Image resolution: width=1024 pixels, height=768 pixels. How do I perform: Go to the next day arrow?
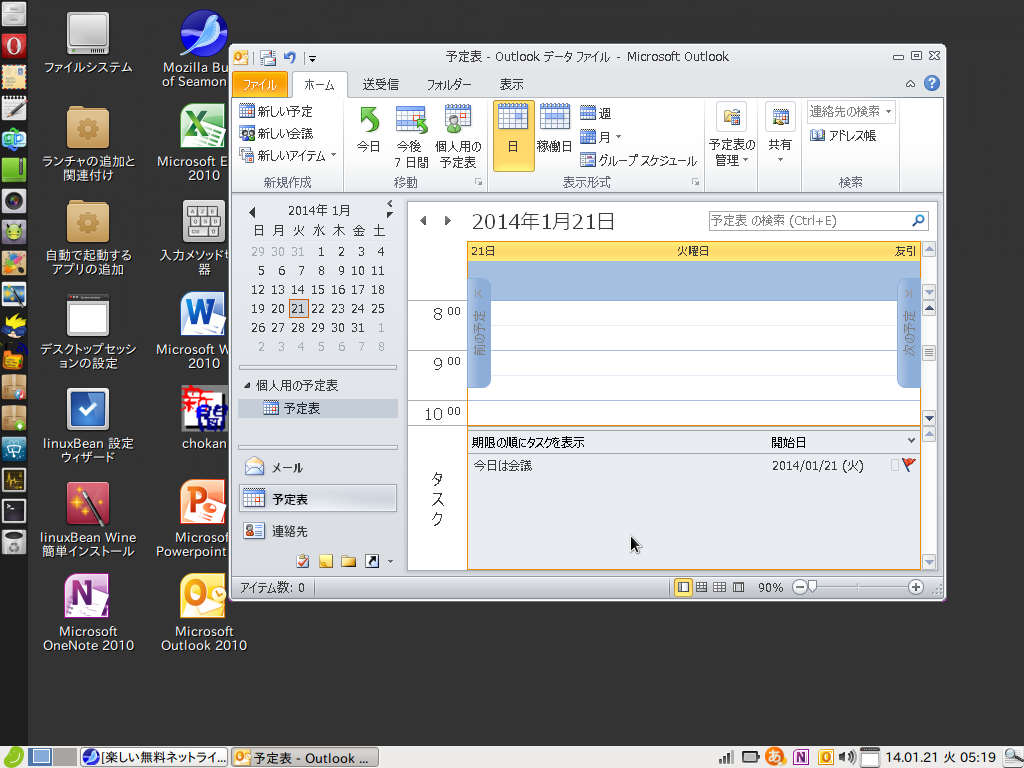447,221
